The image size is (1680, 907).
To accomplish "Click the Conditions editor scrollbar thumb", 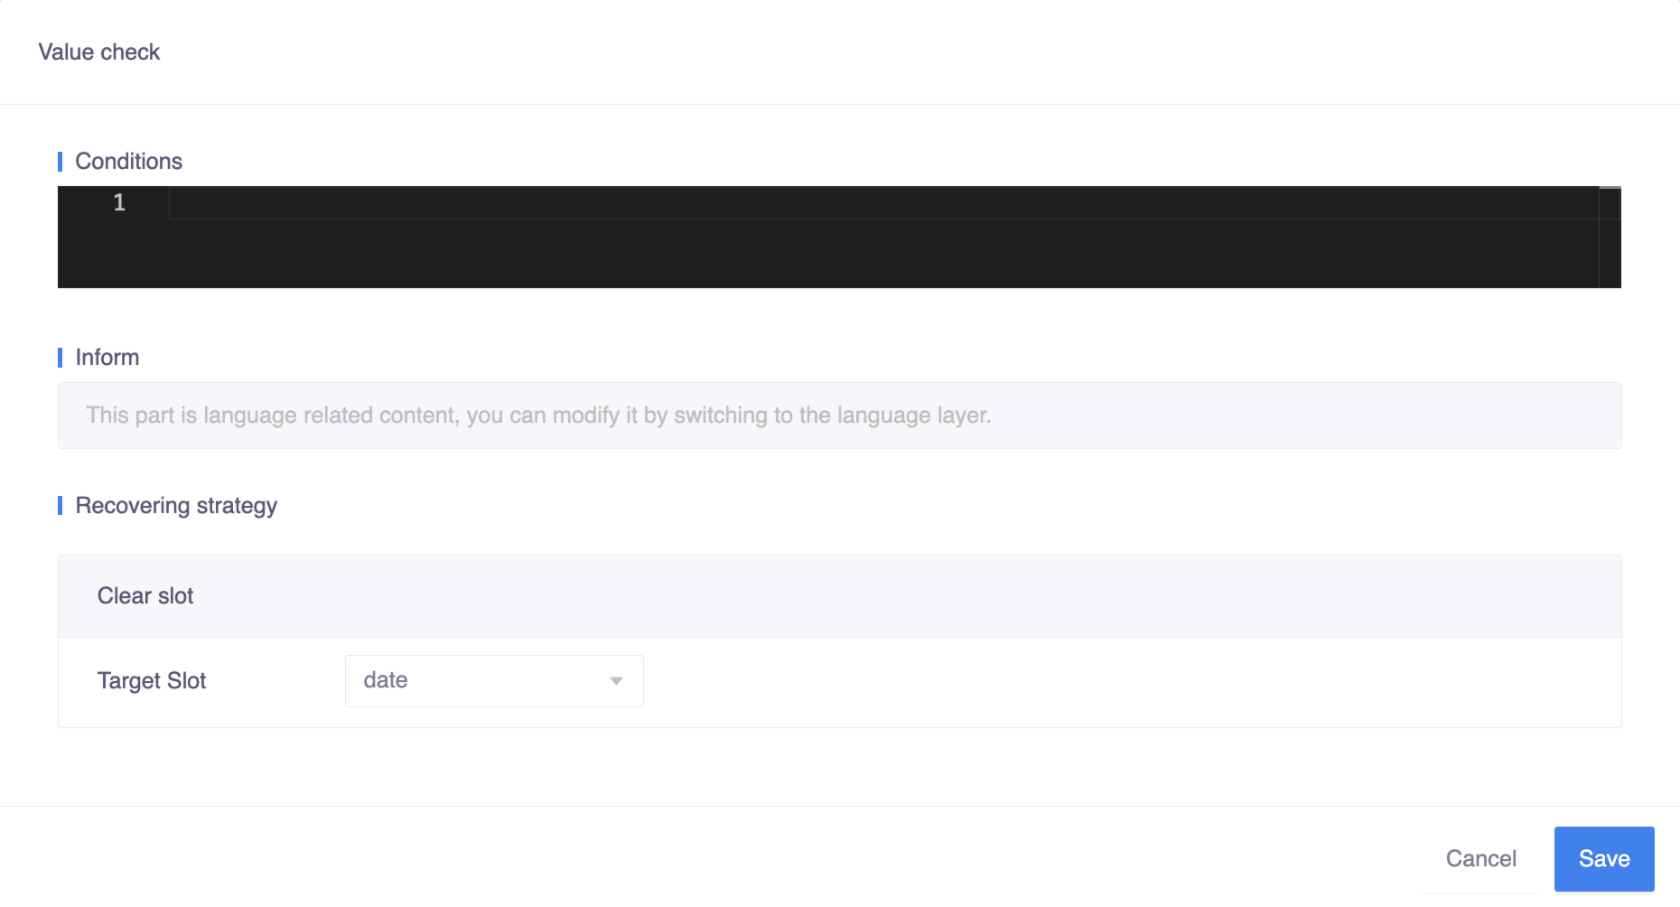I will 1609,188.
